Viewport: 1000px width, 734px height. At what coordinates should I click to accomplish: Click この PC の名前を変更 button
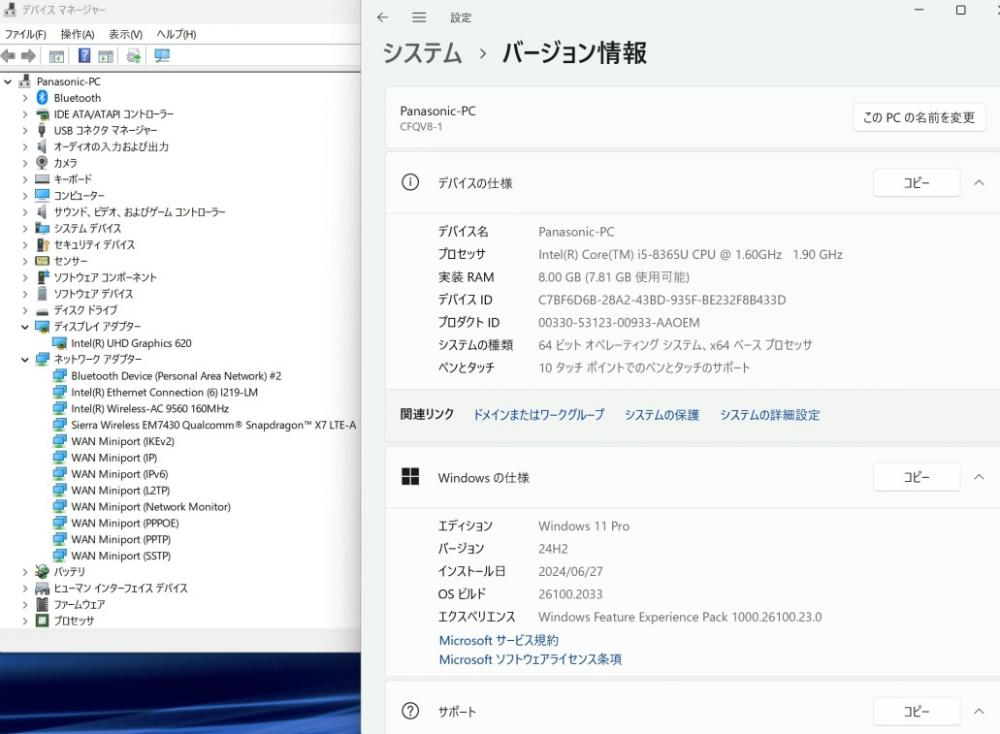tap(918, 118)
